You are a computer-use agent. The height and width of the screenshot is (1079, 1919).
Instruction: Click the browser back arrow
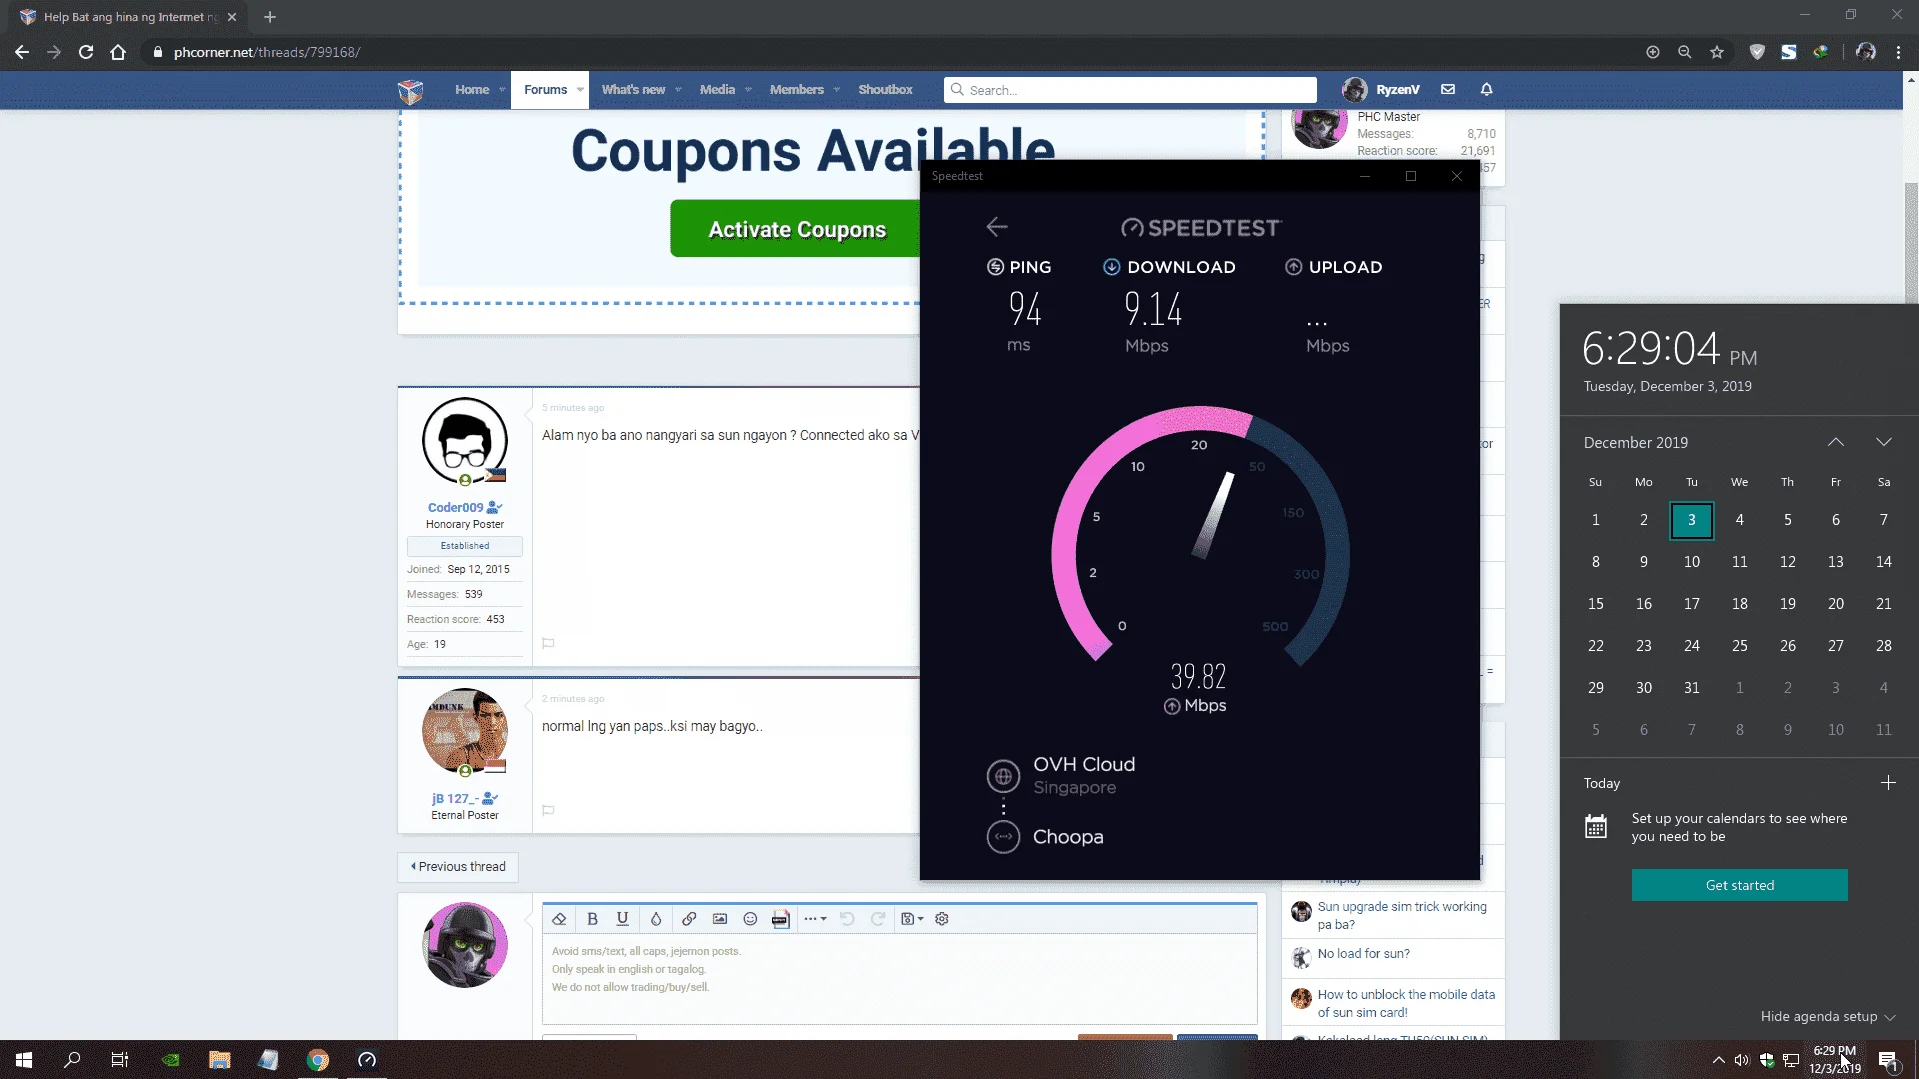[22, 52]
